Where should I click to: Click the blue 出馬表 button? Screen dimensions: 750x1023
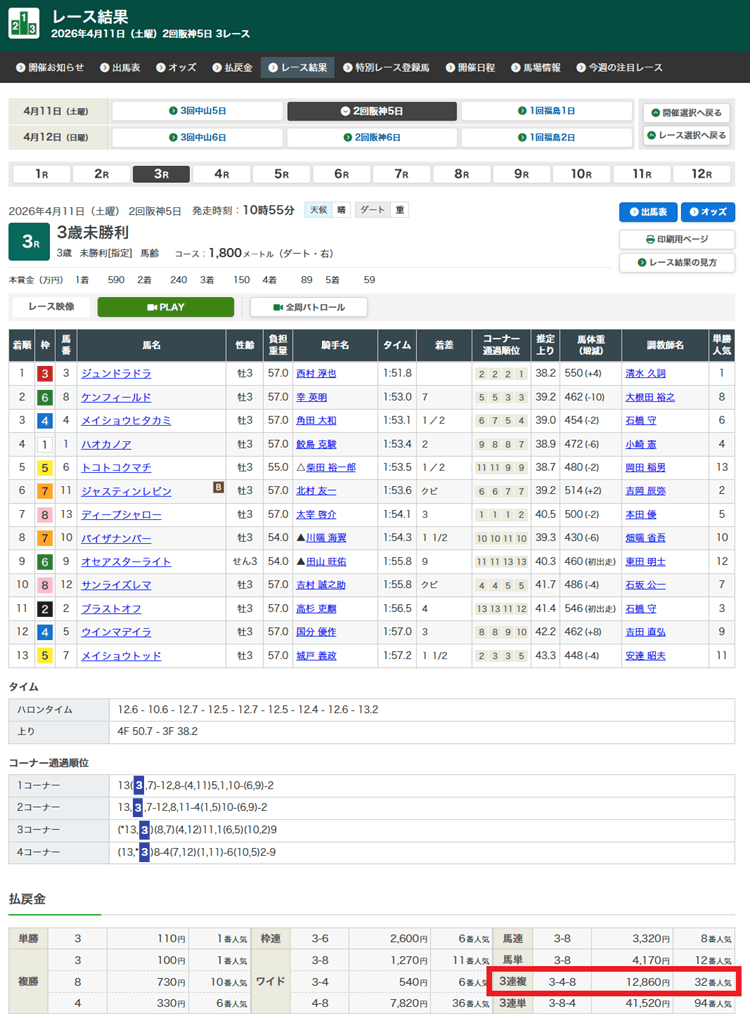coord(648,212)
